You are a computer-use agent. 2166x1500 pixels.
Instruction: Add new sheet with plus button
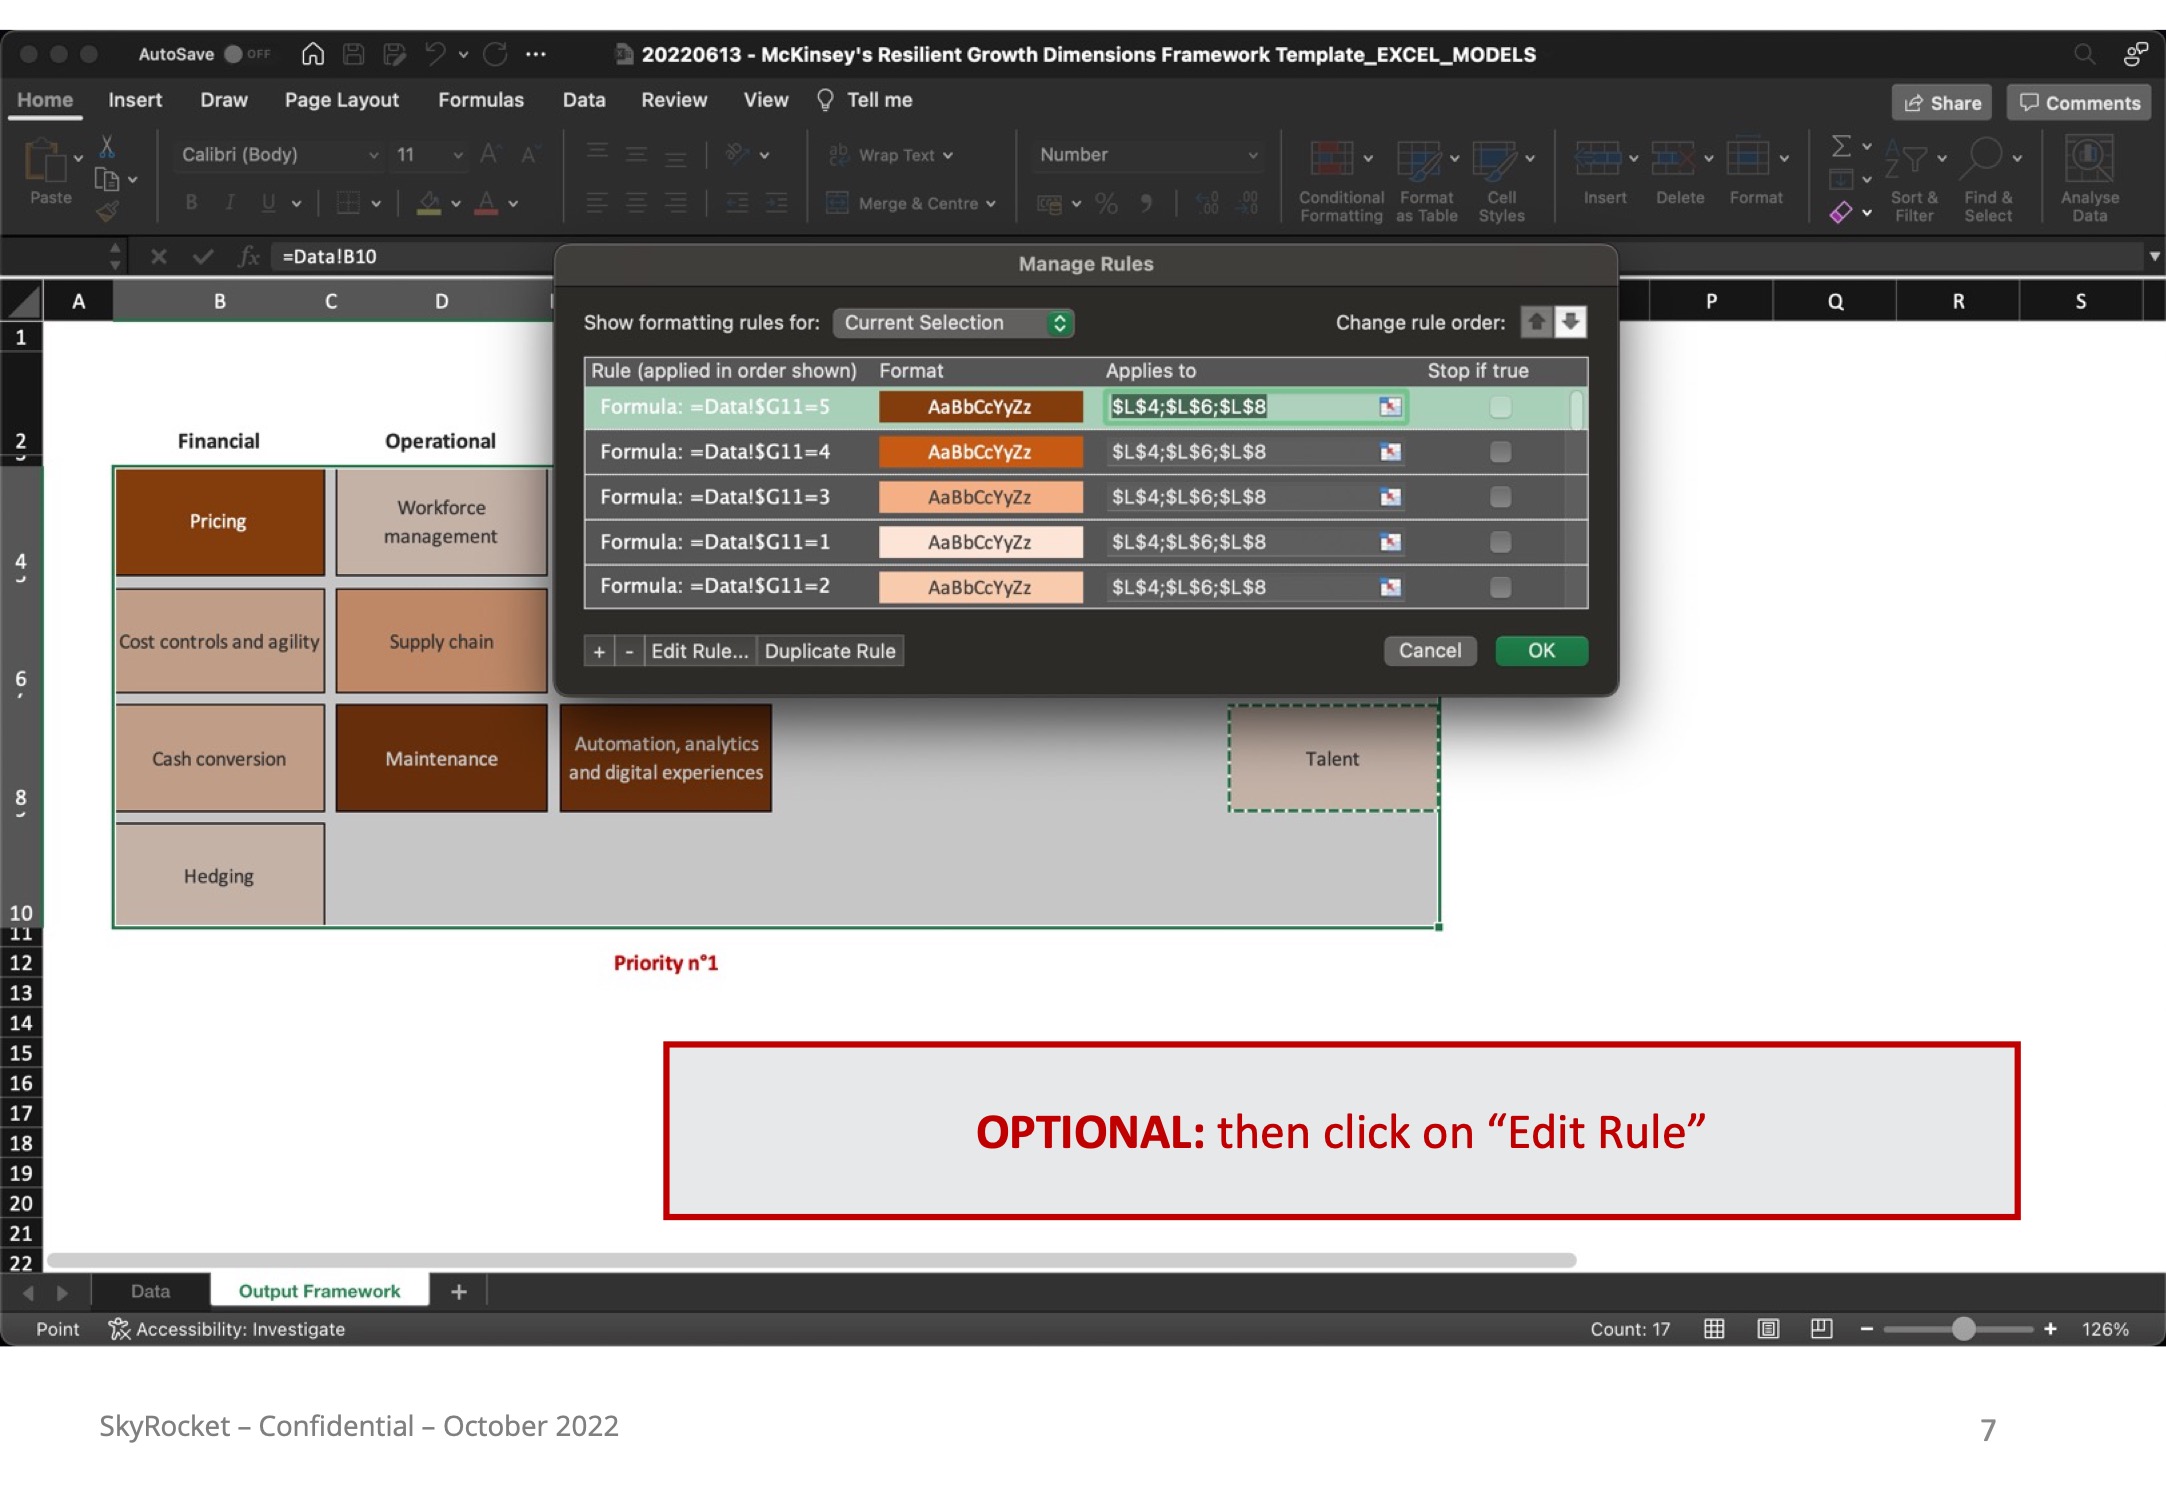(459, 1292)
